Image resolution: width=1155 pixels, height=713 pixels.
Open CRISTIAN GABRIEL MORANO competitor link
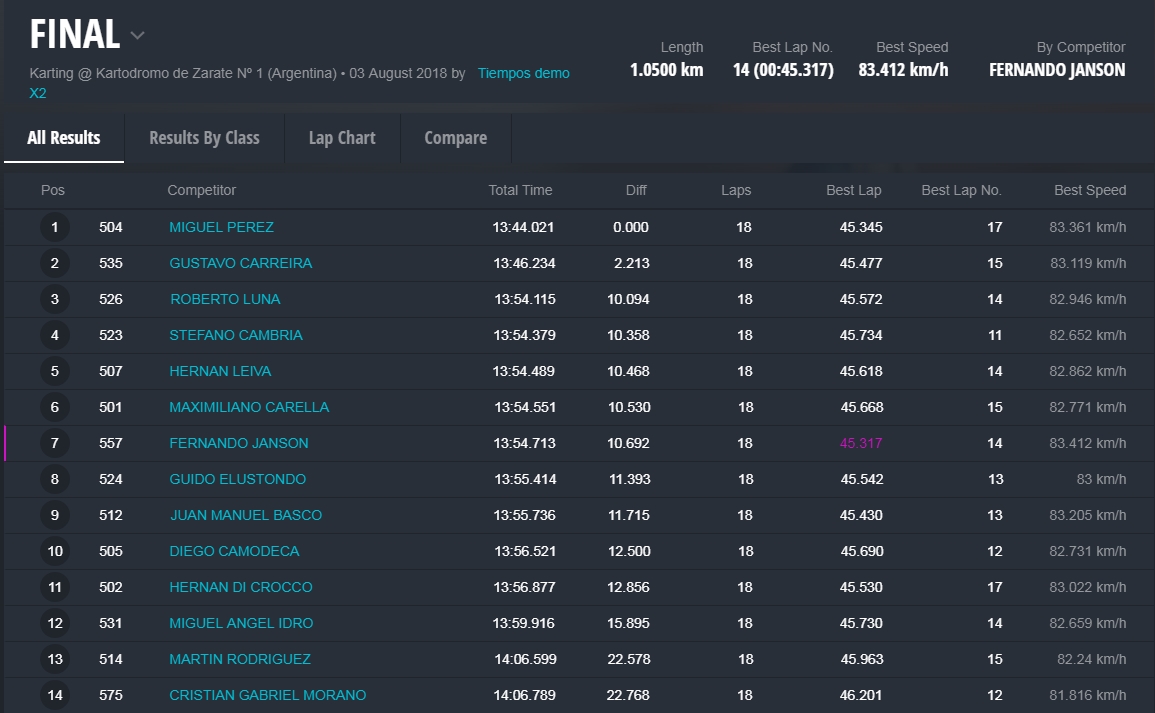pyautogui.click(x=267, y=695)
